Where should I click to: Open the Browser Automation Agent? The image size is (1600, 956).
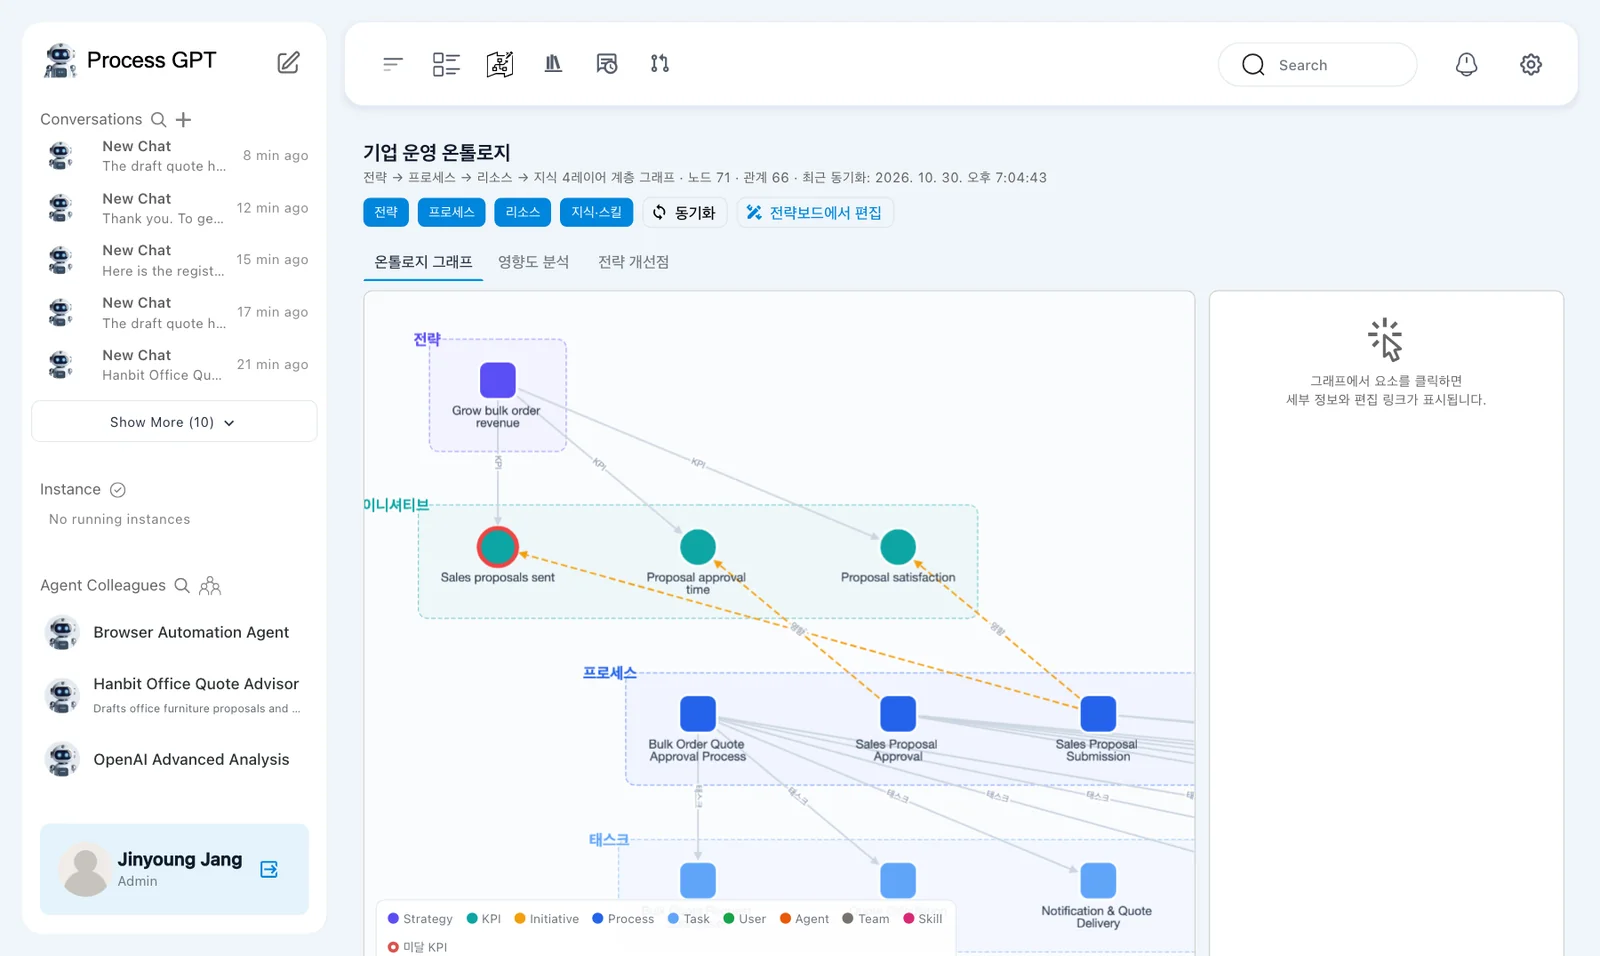click(174, 633)
